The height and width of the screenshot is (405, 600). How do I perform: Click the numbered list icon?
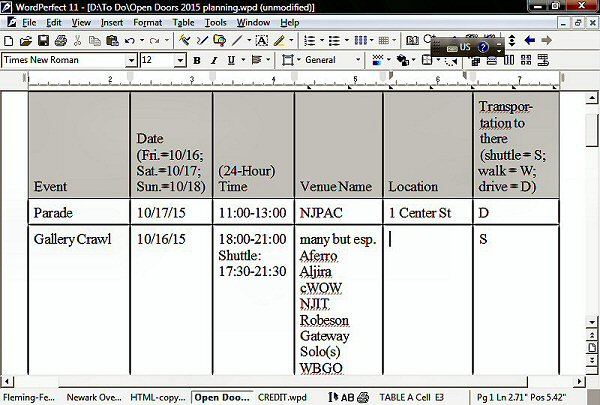[309, 41]
